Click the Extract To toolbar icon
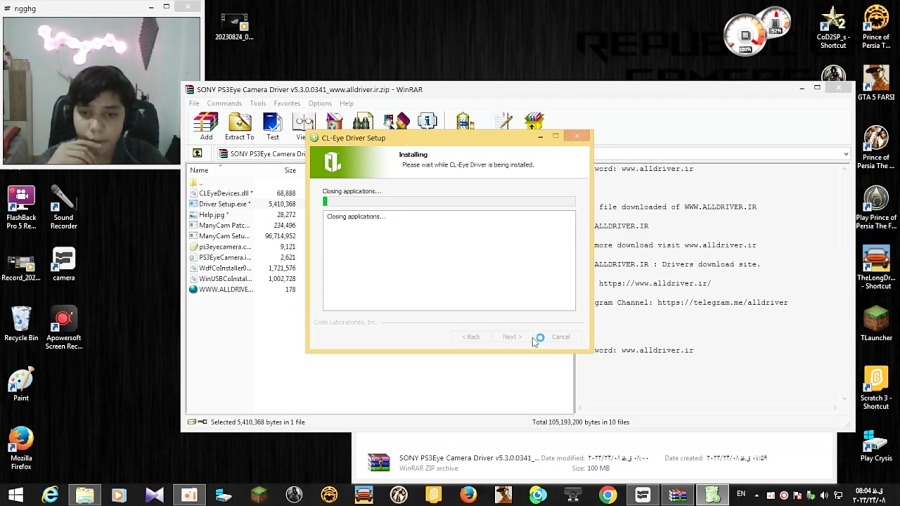This screenshot has height=506, width=900. point(239,126)
